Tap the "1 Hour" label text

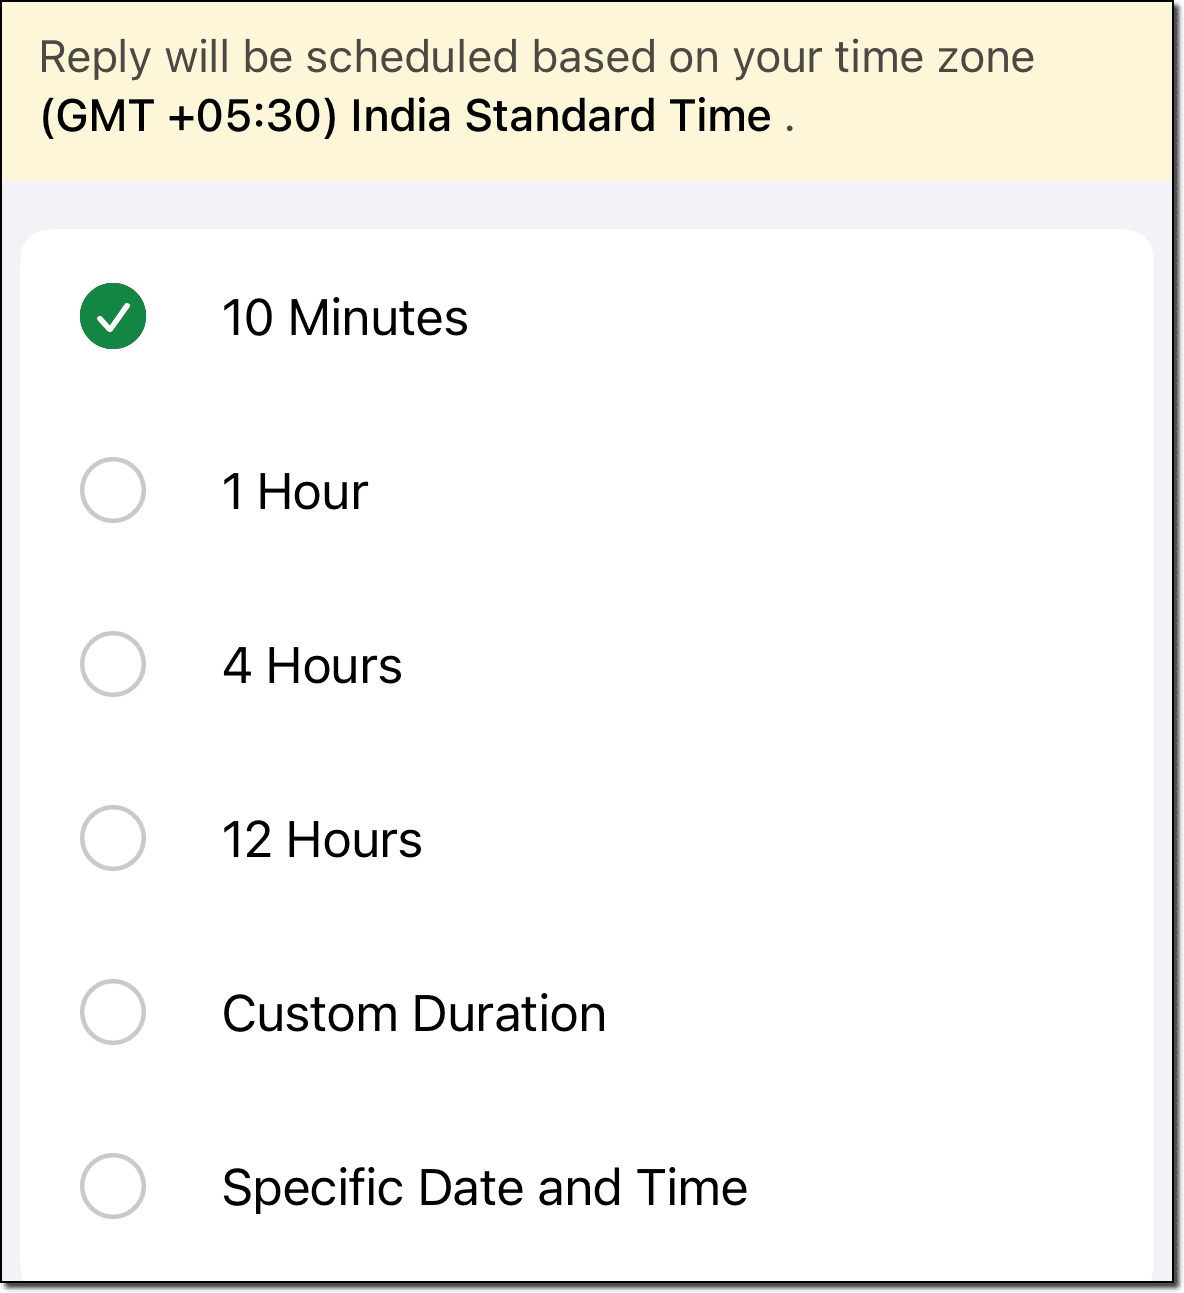pyautogui.click(x=295, y=492)
